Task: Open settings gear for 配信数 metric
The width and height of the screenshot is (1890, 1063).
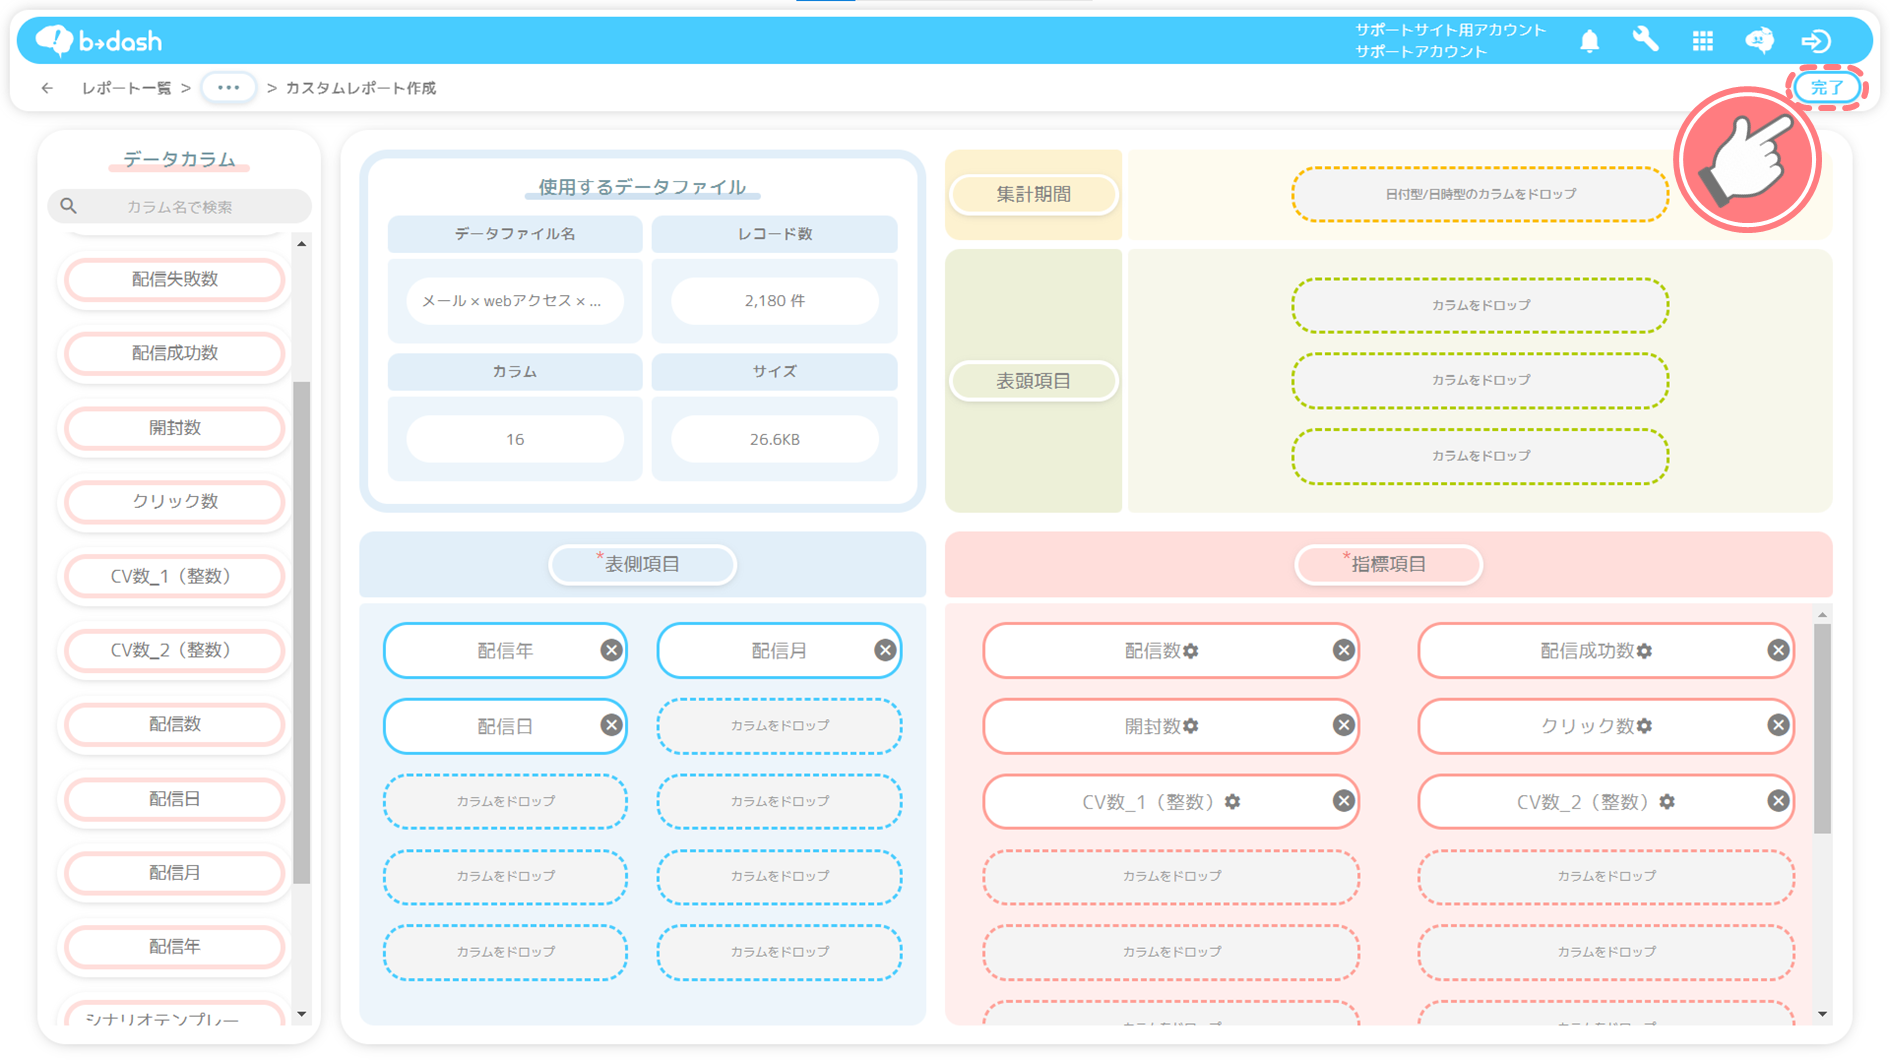Action: coord(1191,651)
